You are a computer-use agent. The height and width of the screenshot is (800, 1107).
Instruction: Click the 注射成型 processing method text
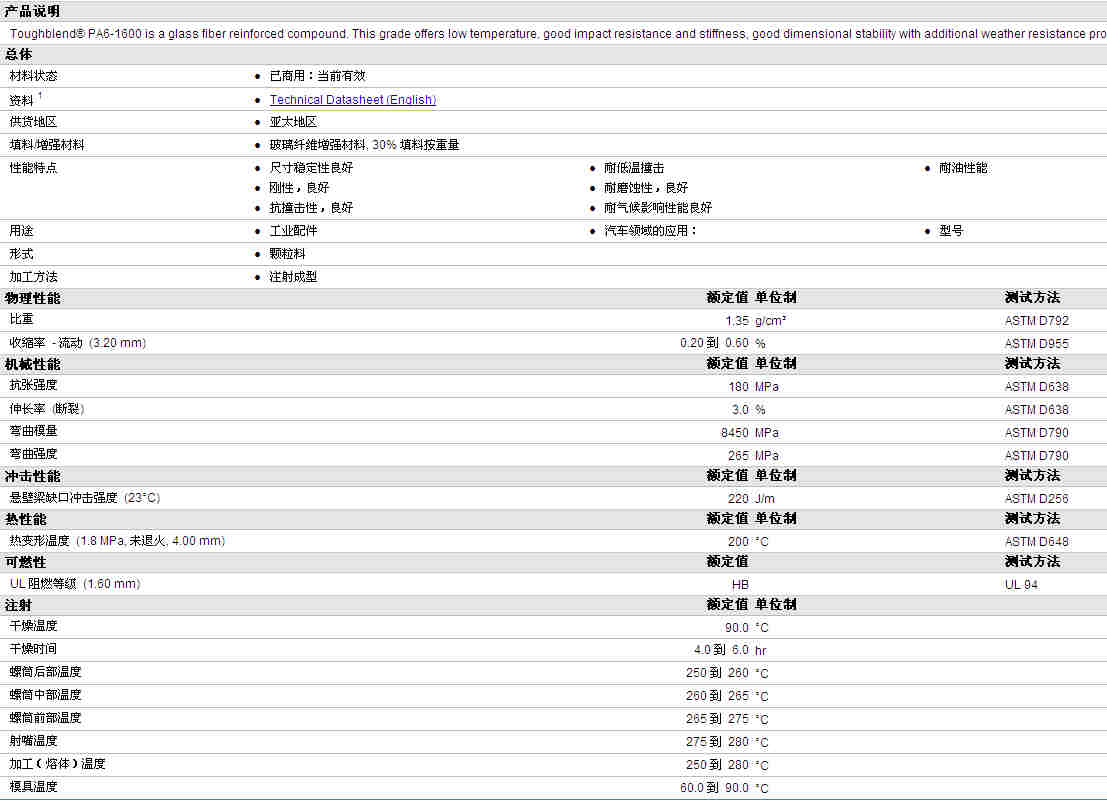coord(293,277)
